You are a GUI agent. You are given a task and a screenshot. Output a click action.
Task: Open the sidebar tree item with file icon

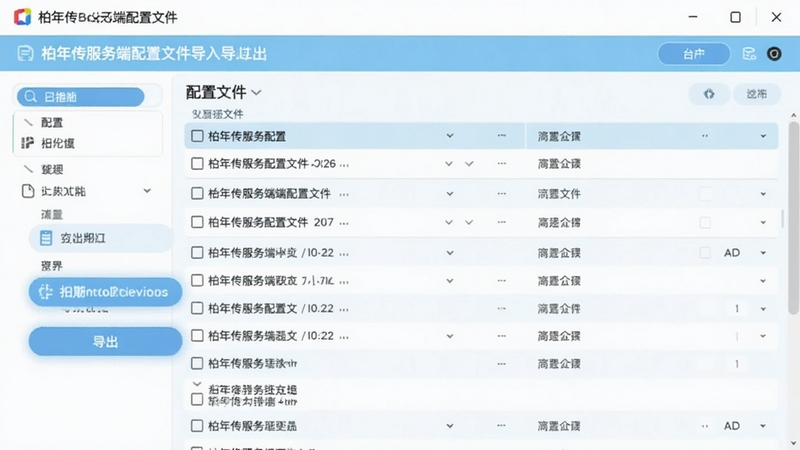[88, 191]
